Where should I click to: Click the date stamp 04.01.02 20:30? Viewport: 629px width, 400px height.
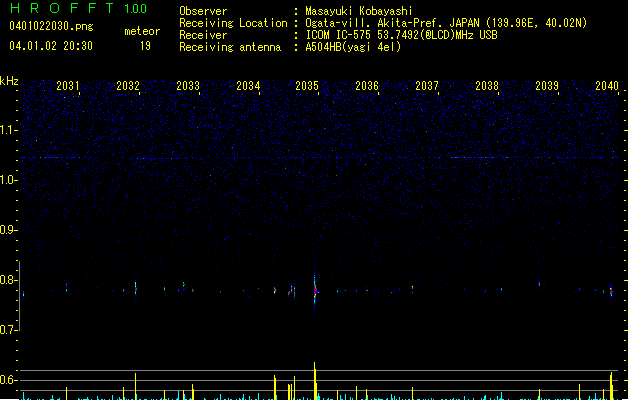[x=51, y=46]
